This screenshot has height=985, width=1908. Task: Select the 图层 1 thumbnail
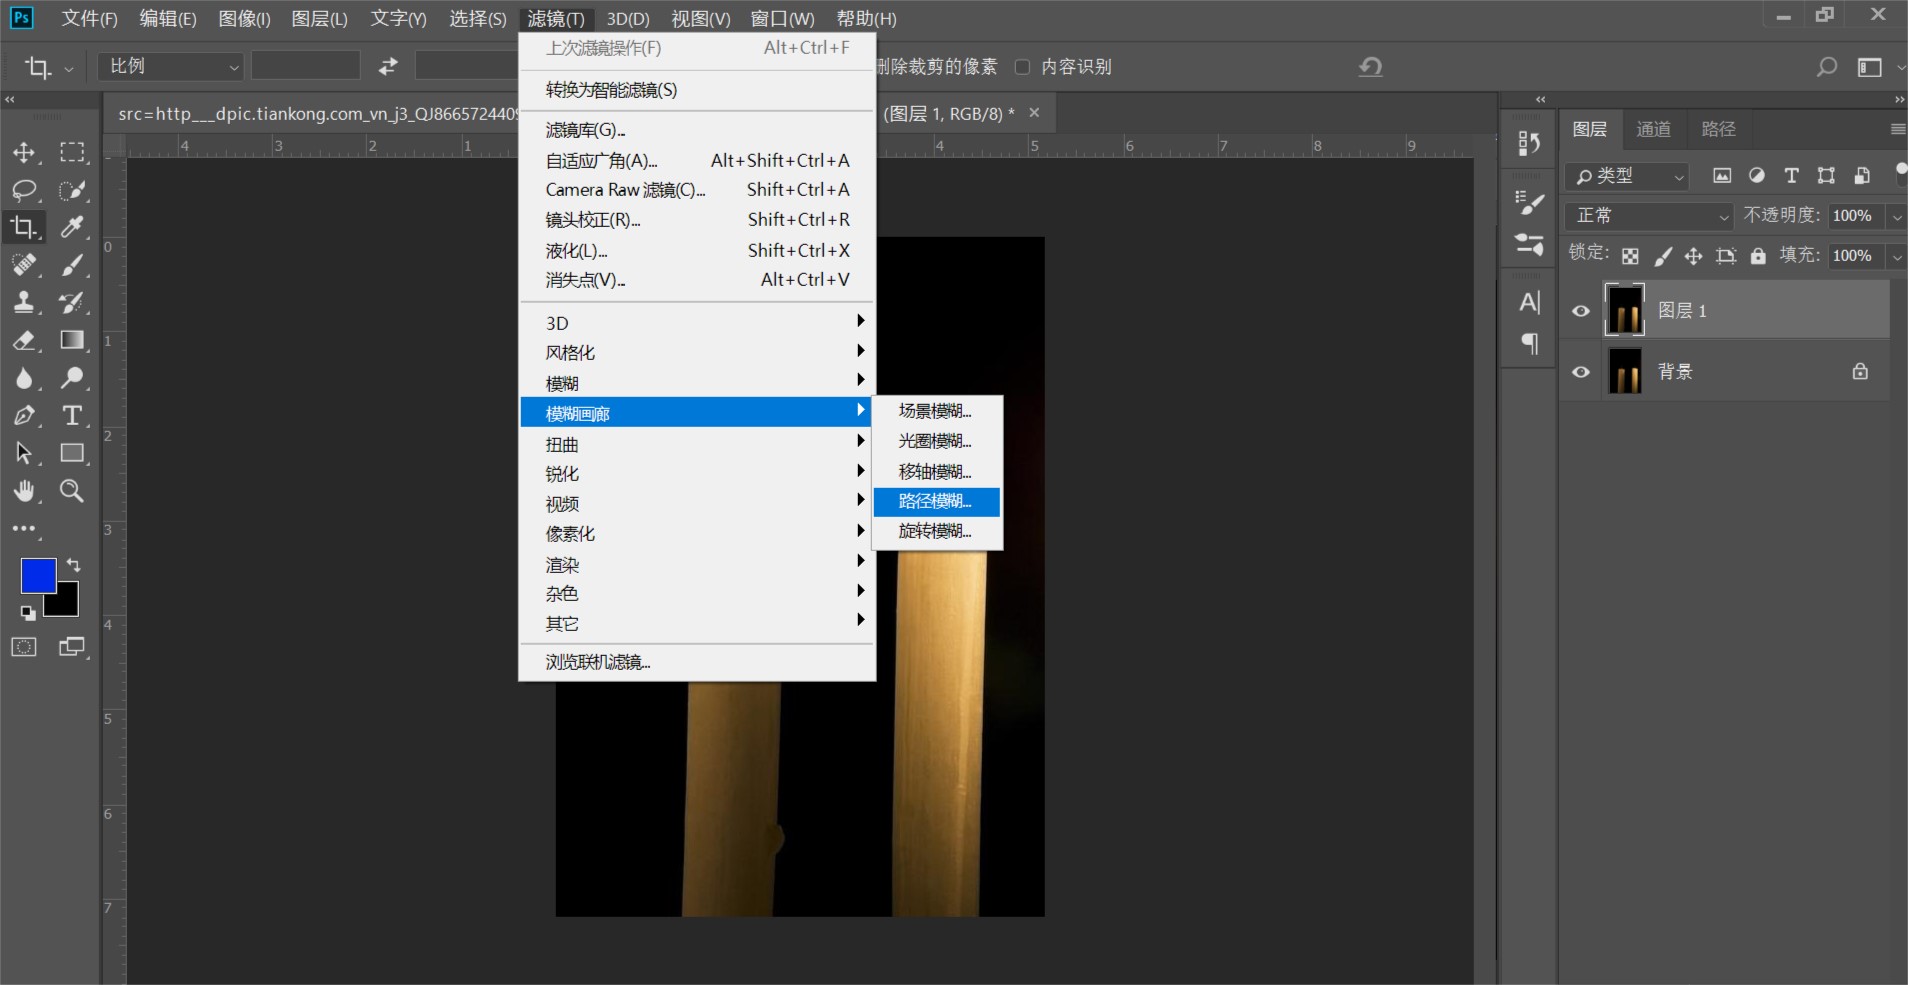tap(1624, 310)
